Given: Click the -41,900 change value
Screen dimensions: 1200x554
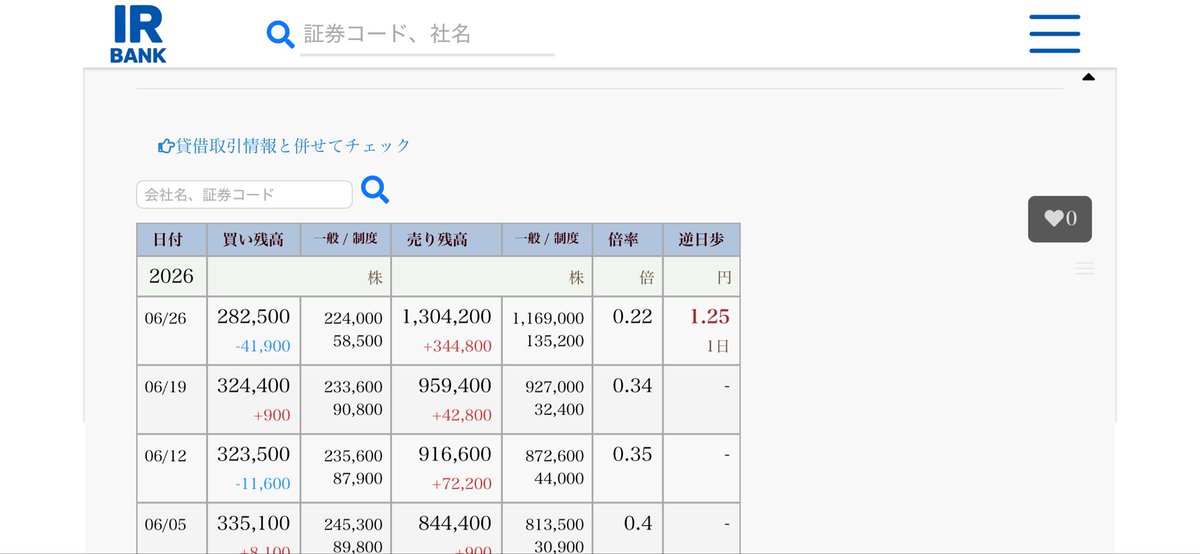Looking at the screenshot, I should 264,346.
